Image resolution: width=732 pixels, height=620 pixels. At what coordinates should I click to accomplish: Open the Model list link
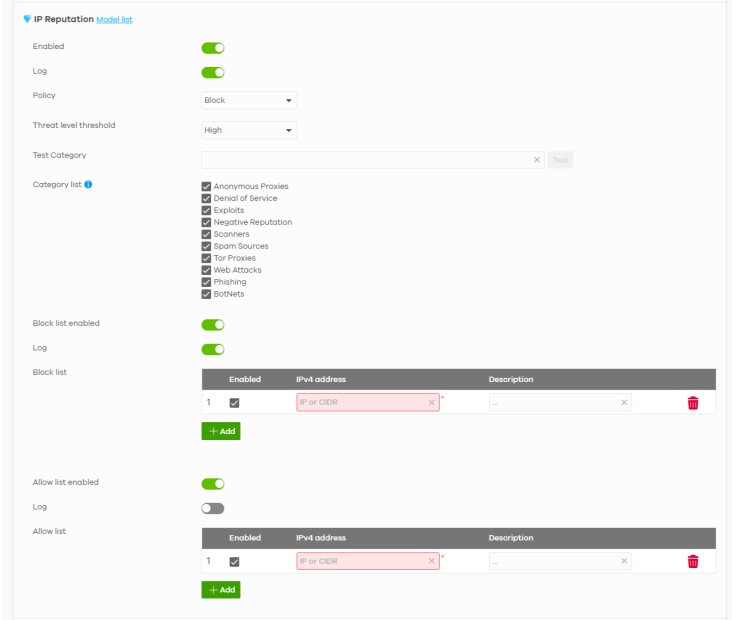point(113,22)
